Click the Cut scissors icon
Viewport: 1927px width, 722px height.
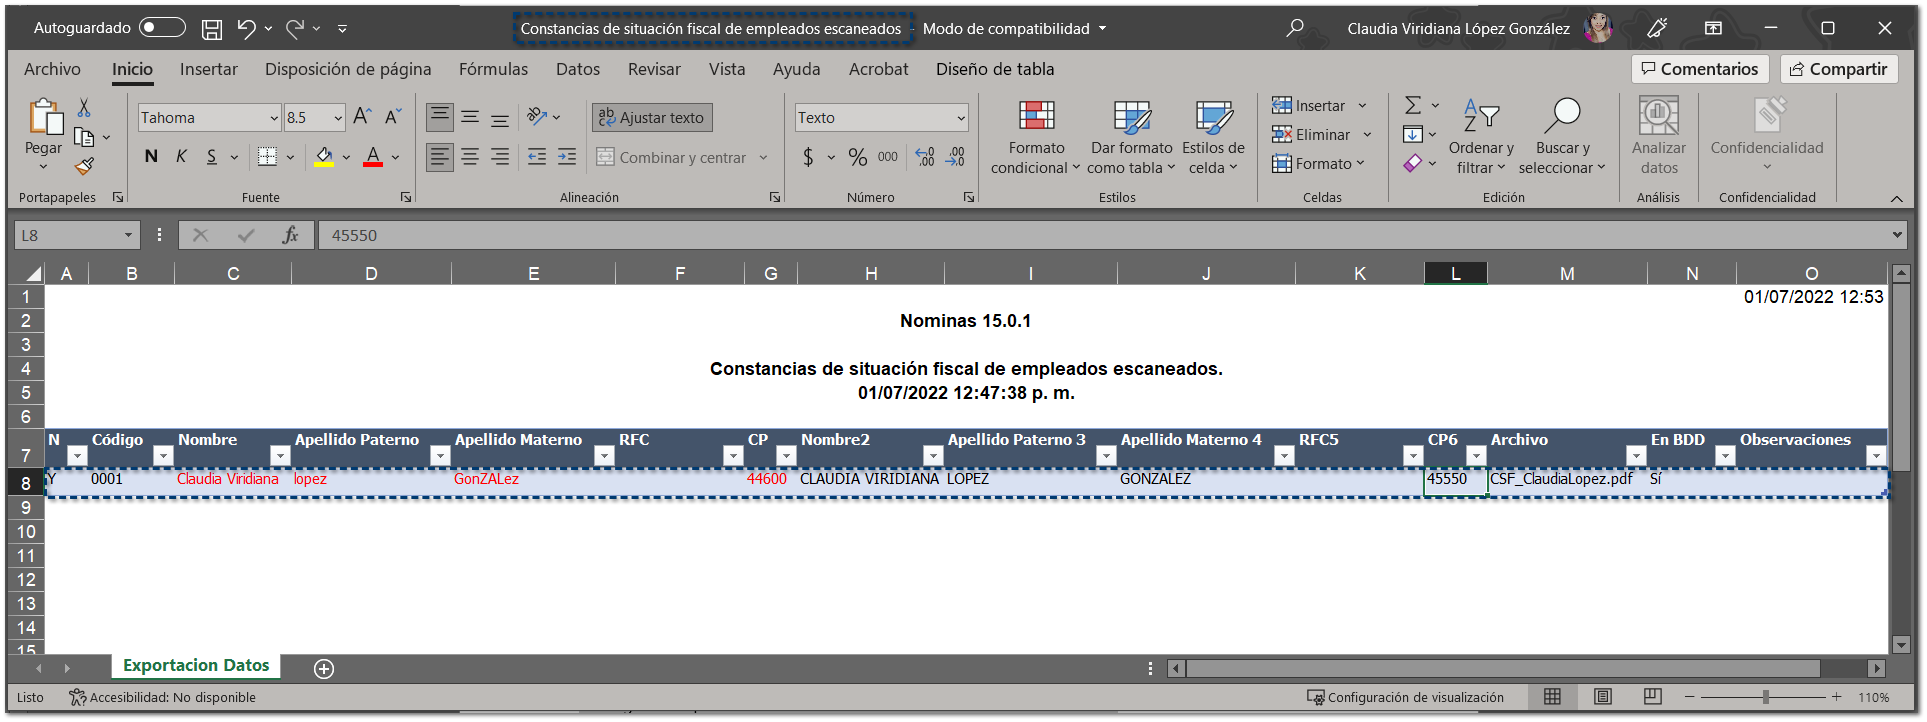84,108
